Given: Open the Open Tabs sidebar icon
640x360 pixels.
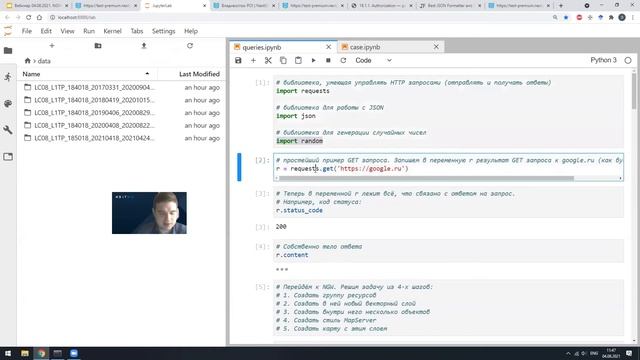Looking at the screenshot, I should pyautogui.click(x=8, y=157).
